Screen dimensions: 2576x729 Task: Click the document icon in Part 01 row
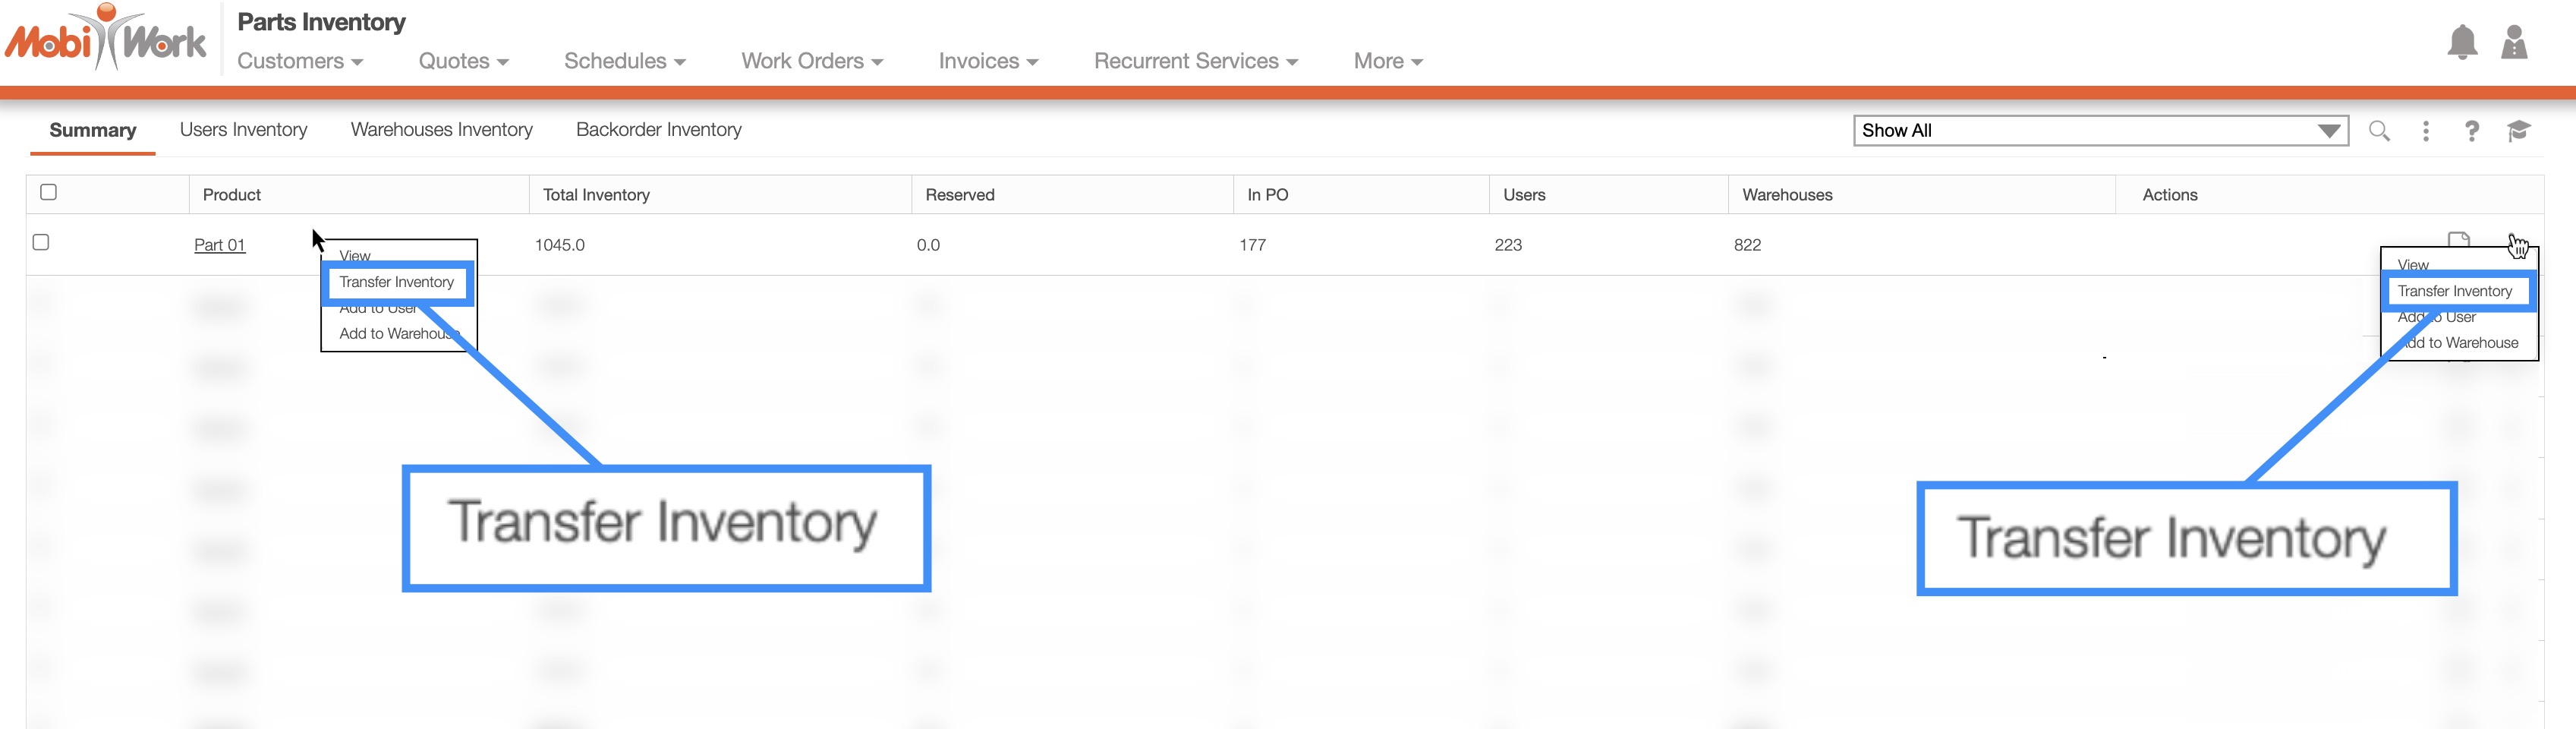point(2458,239)
